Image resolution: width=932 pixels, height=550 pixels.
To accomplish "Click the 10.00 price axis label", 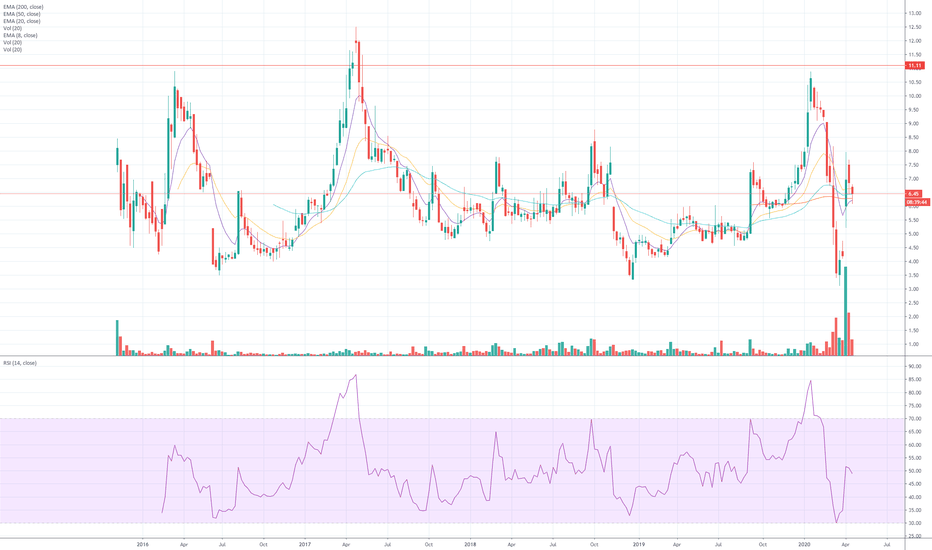I will click(915, 96).
